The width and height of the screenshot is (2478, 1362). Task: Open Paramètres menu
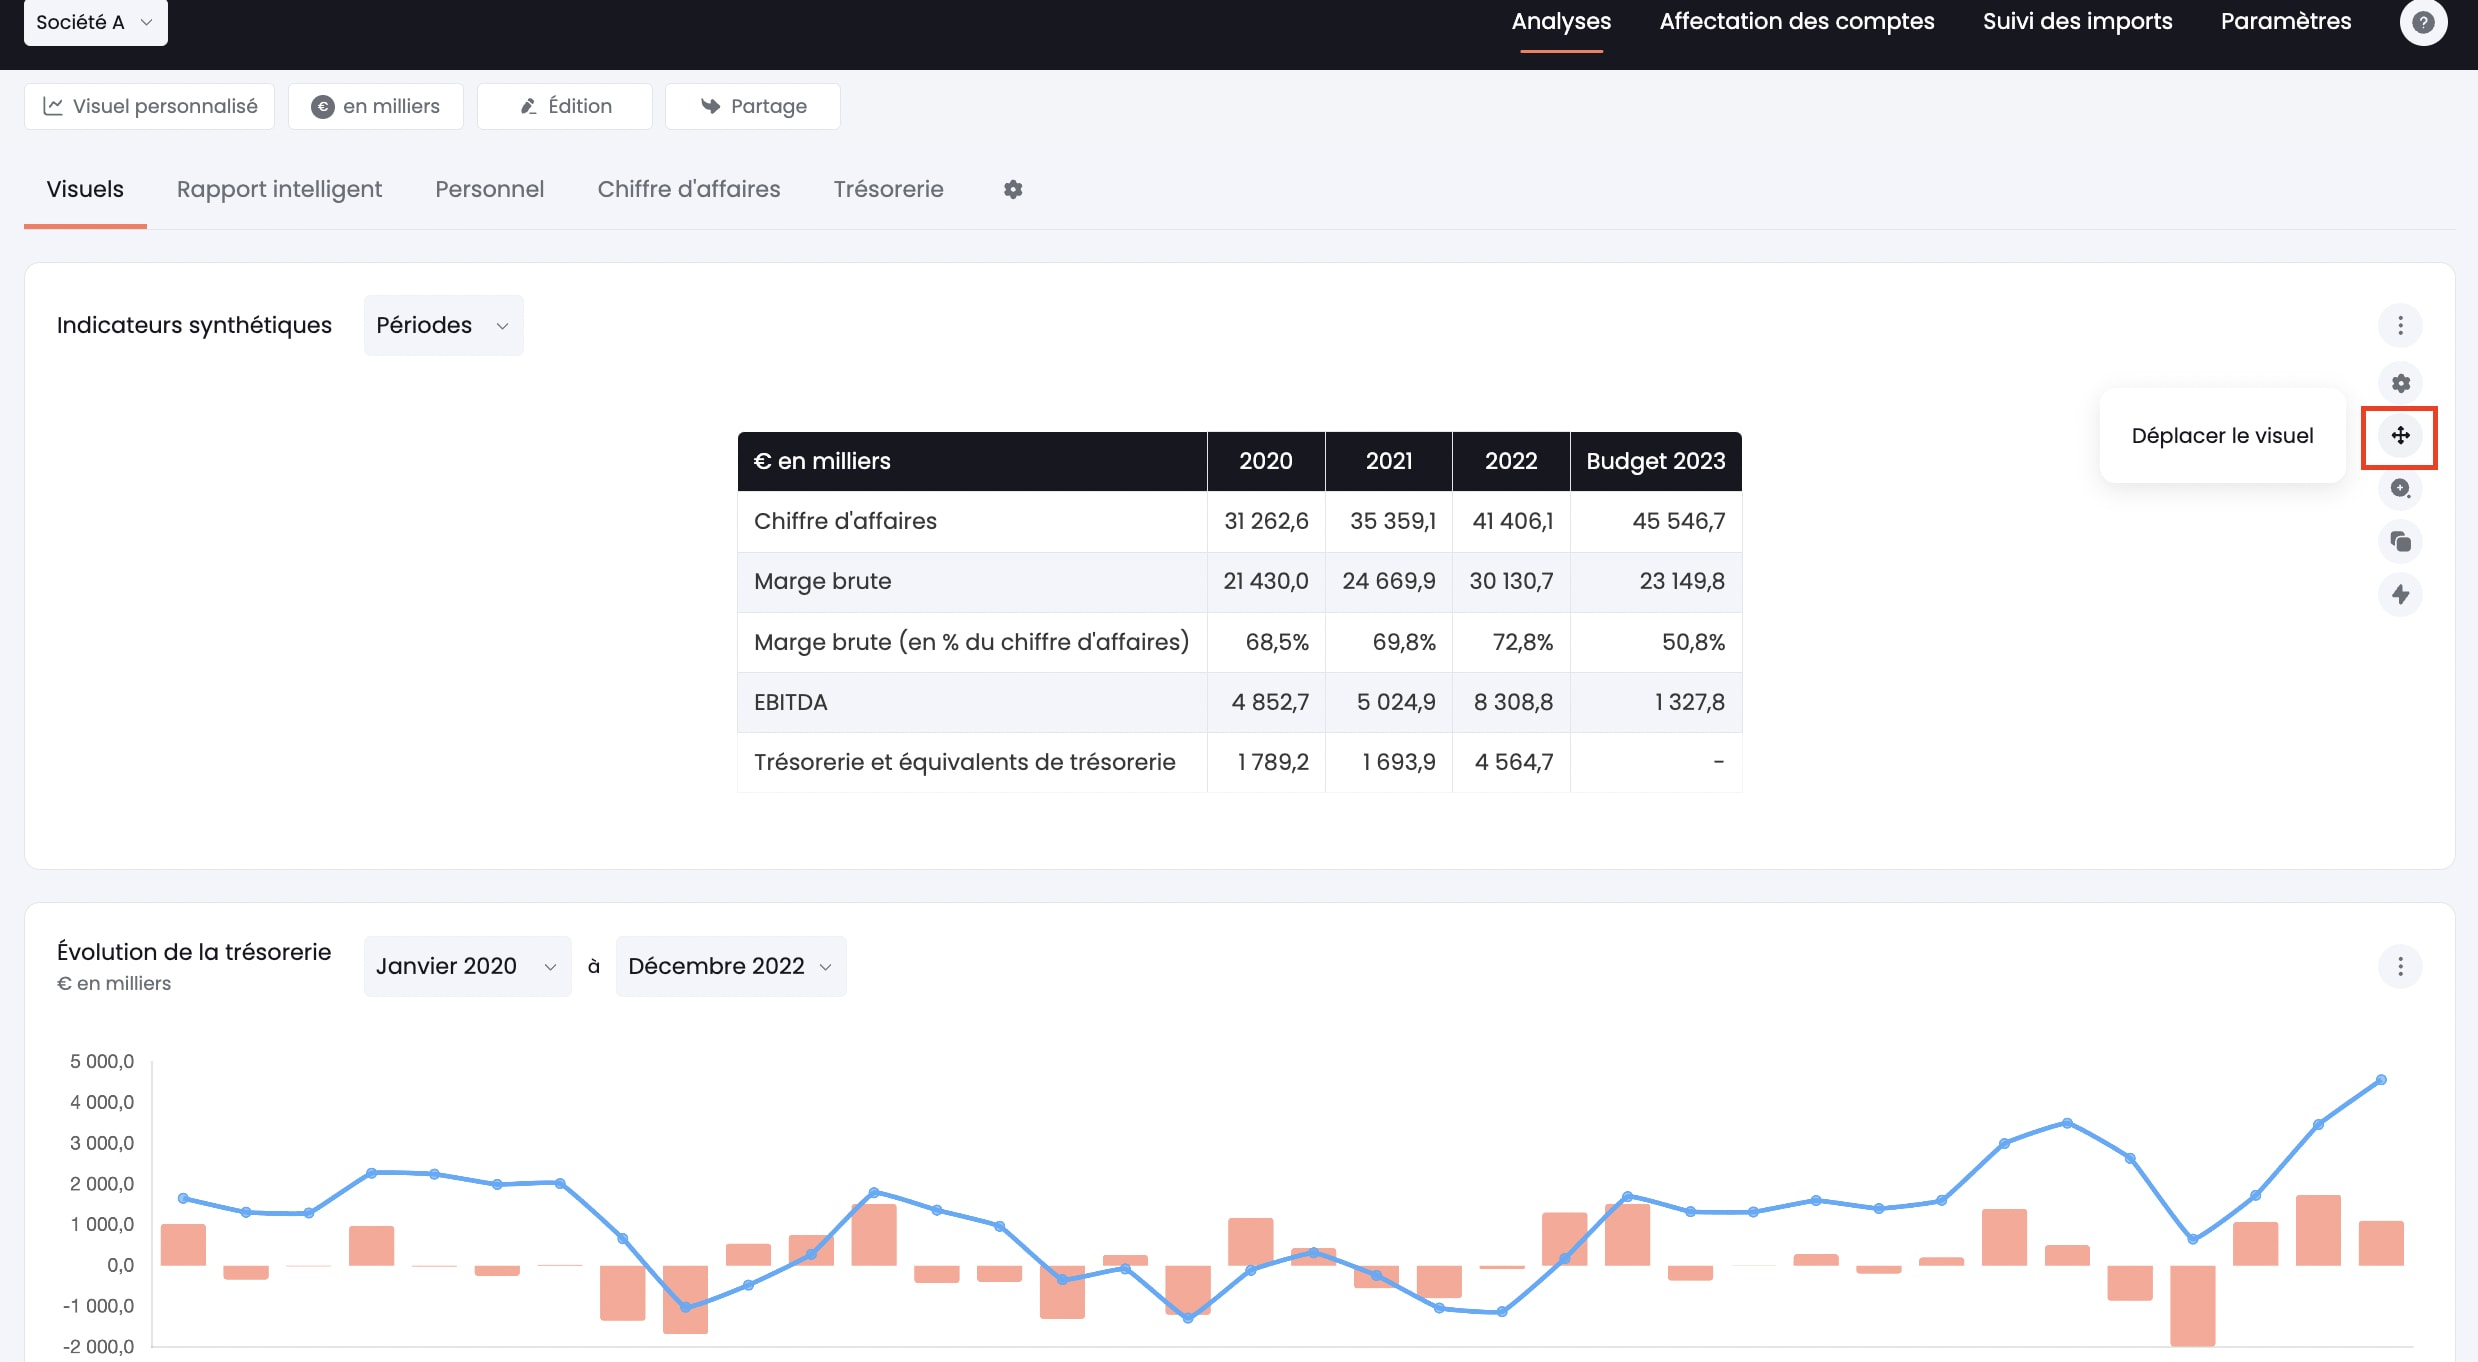(2286, 21)
